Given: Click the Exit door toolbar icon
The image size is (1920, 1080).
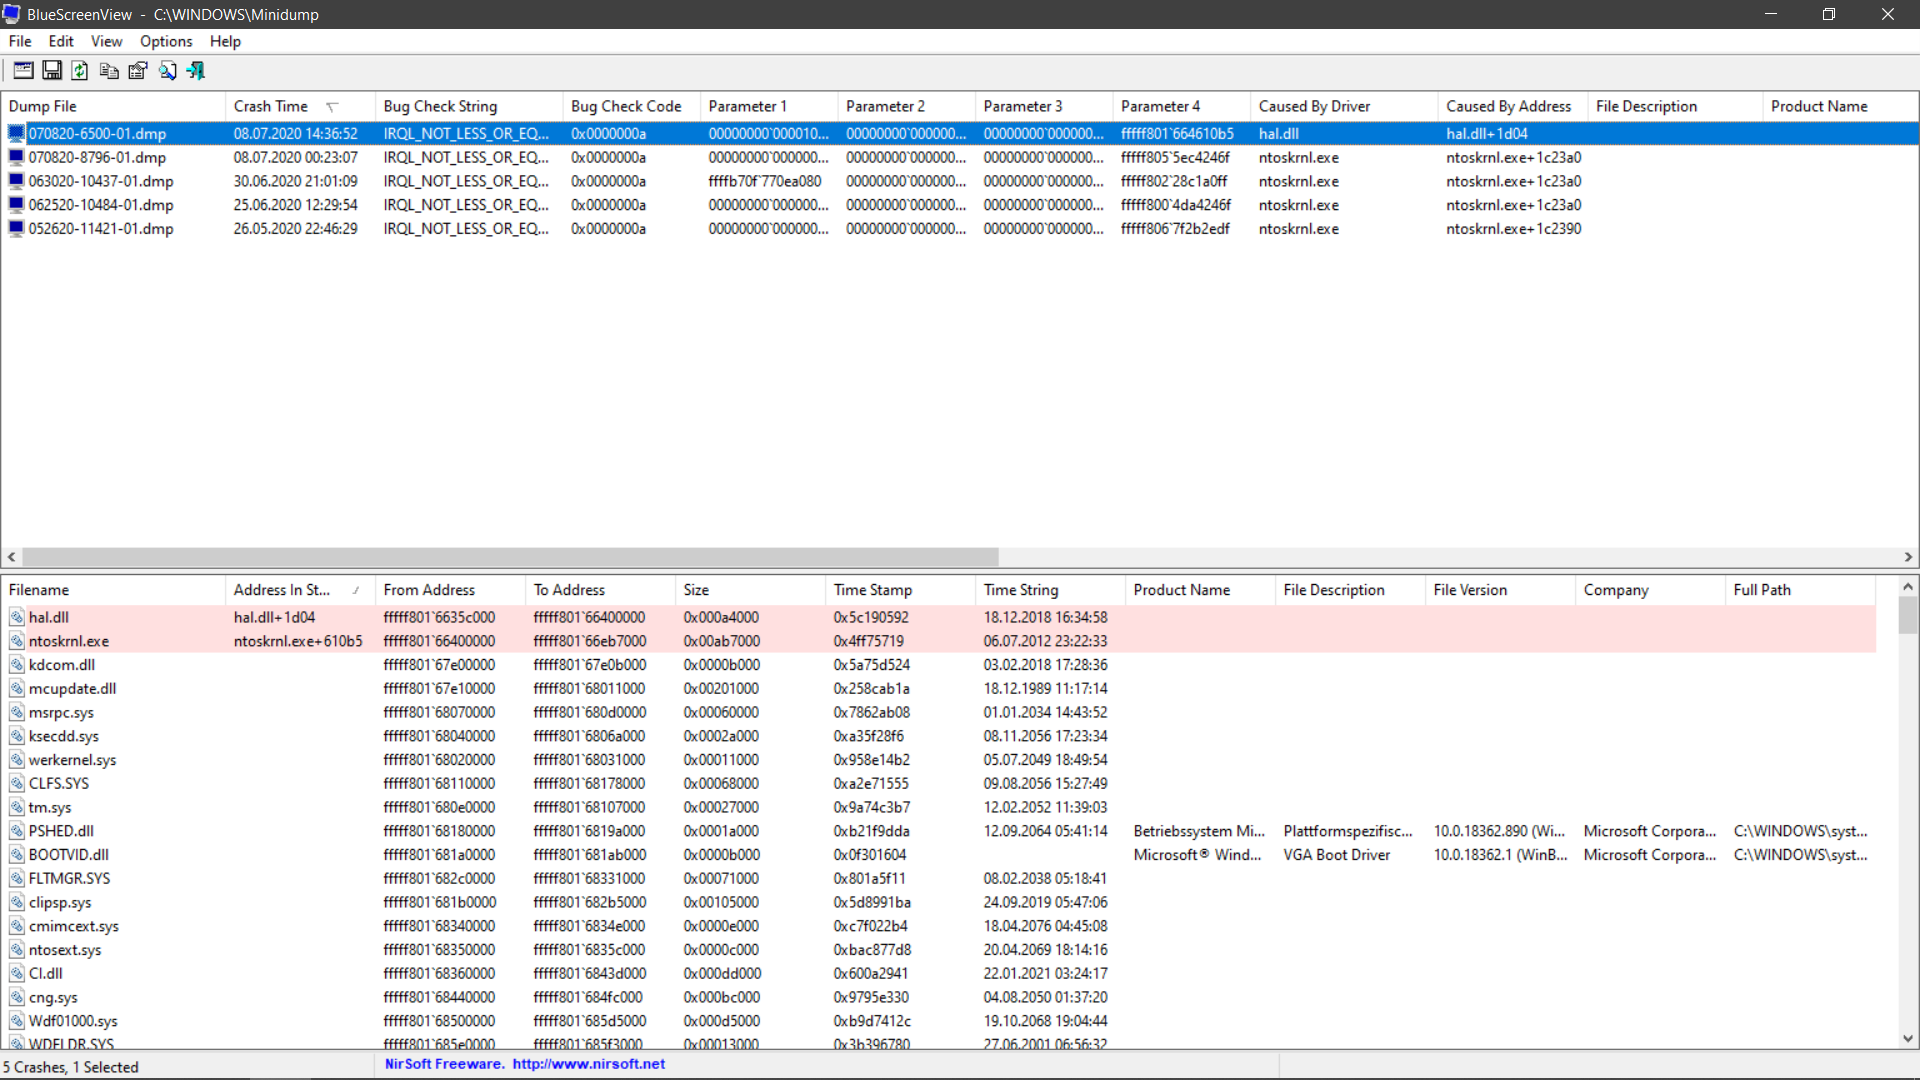Looking at the screenshot, I should [196, 71].
